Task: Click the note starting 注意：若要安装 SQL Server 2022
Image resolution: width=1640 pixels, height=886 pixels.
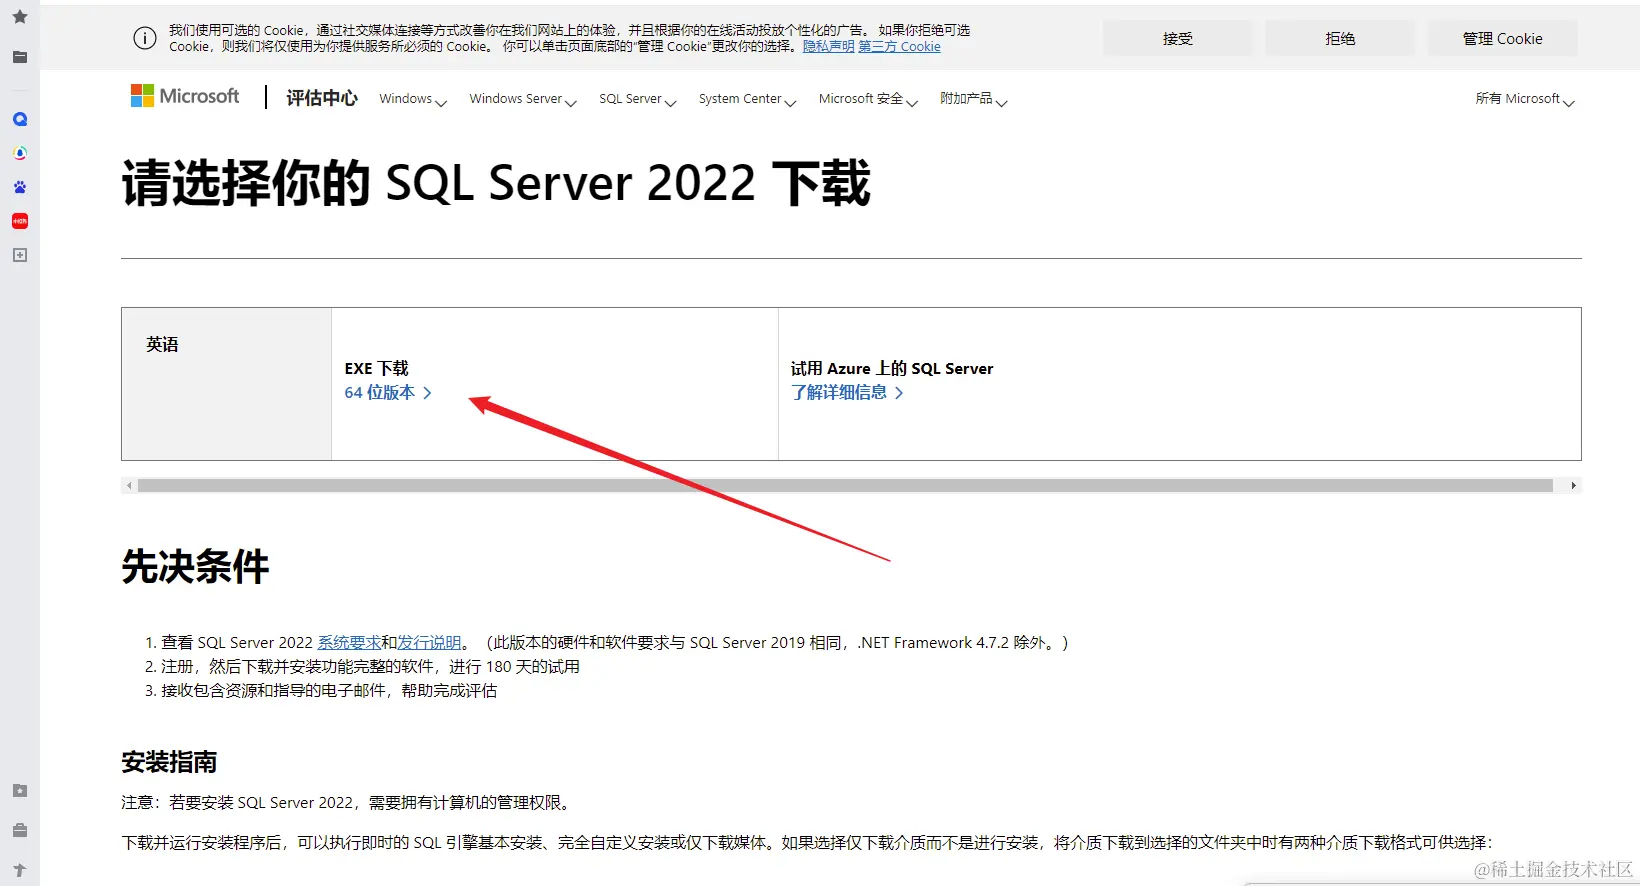Action: coord(348,803)
